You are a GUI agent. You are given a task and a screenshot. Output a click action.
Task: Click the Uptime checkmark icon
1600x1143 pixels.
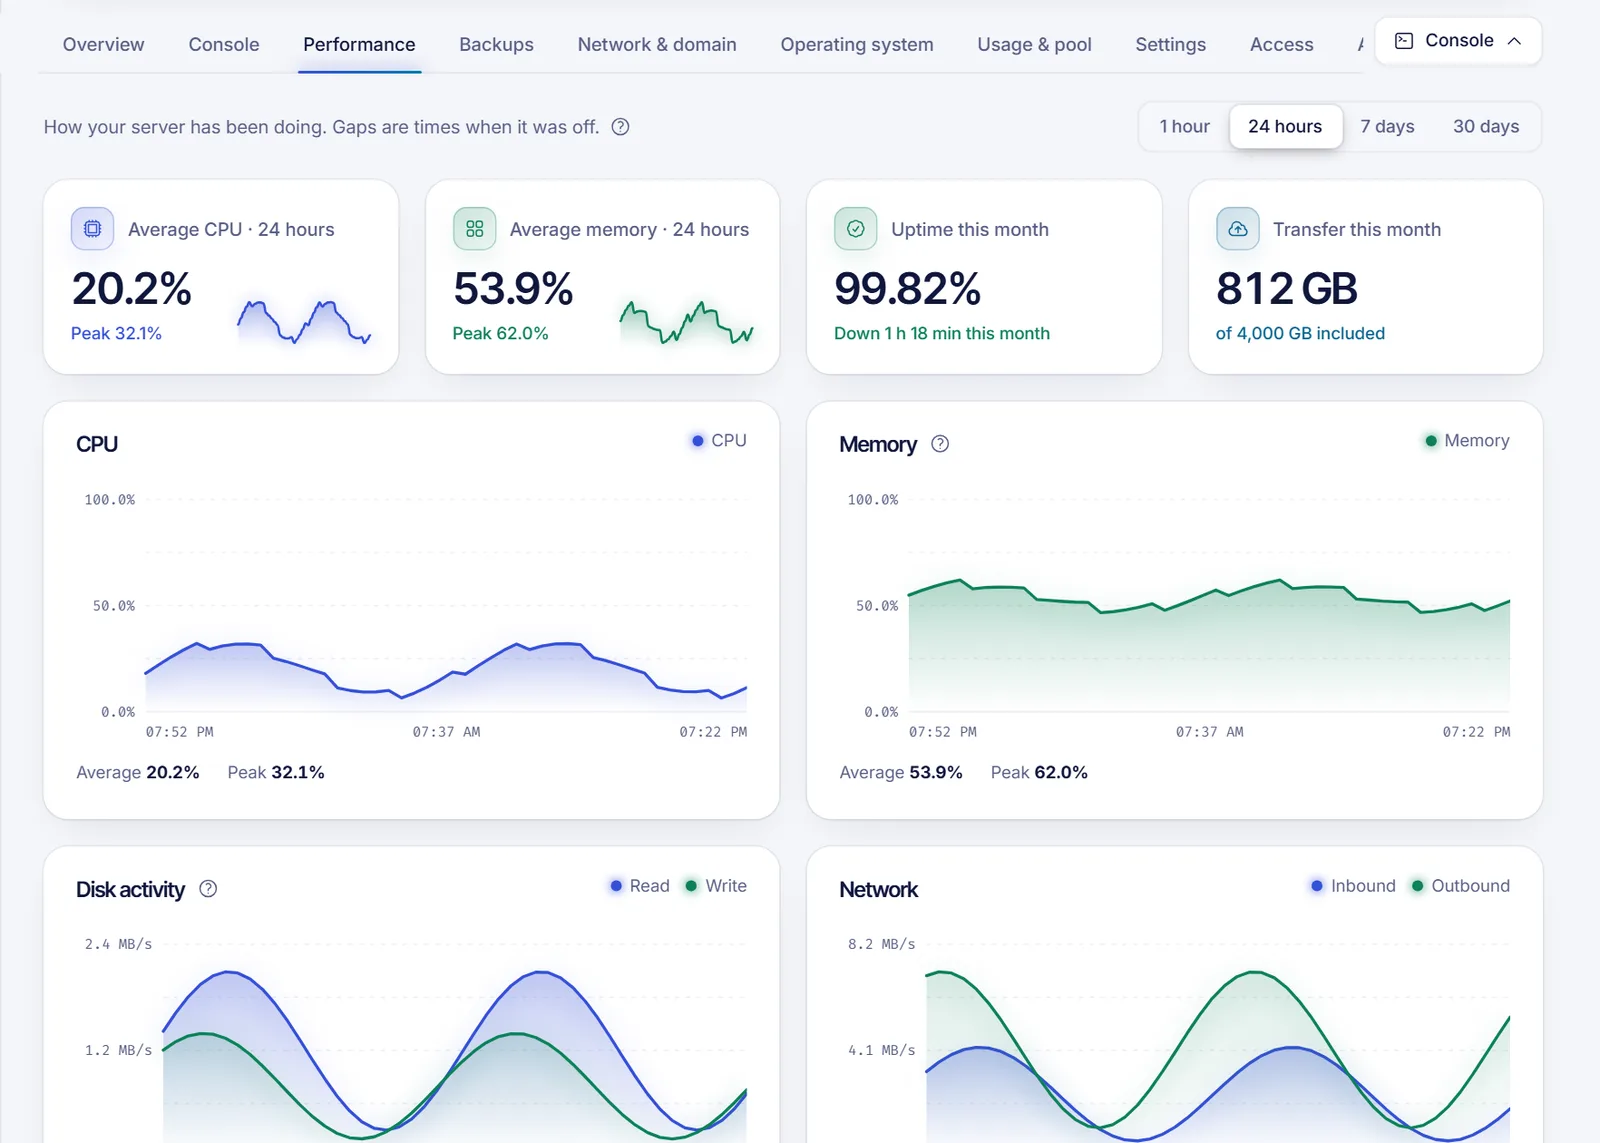(856, 229)
